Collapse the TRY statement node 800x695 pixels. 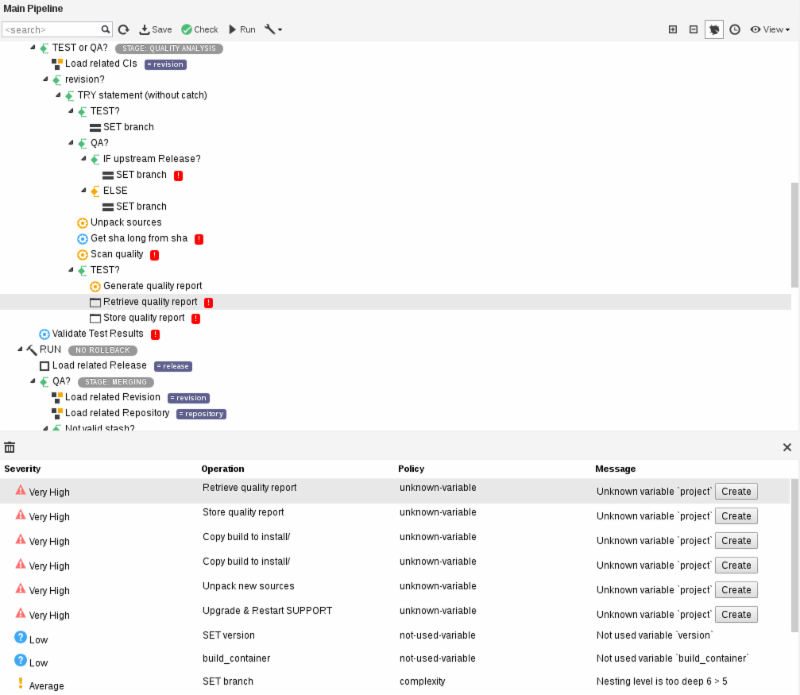coord(58,95)
